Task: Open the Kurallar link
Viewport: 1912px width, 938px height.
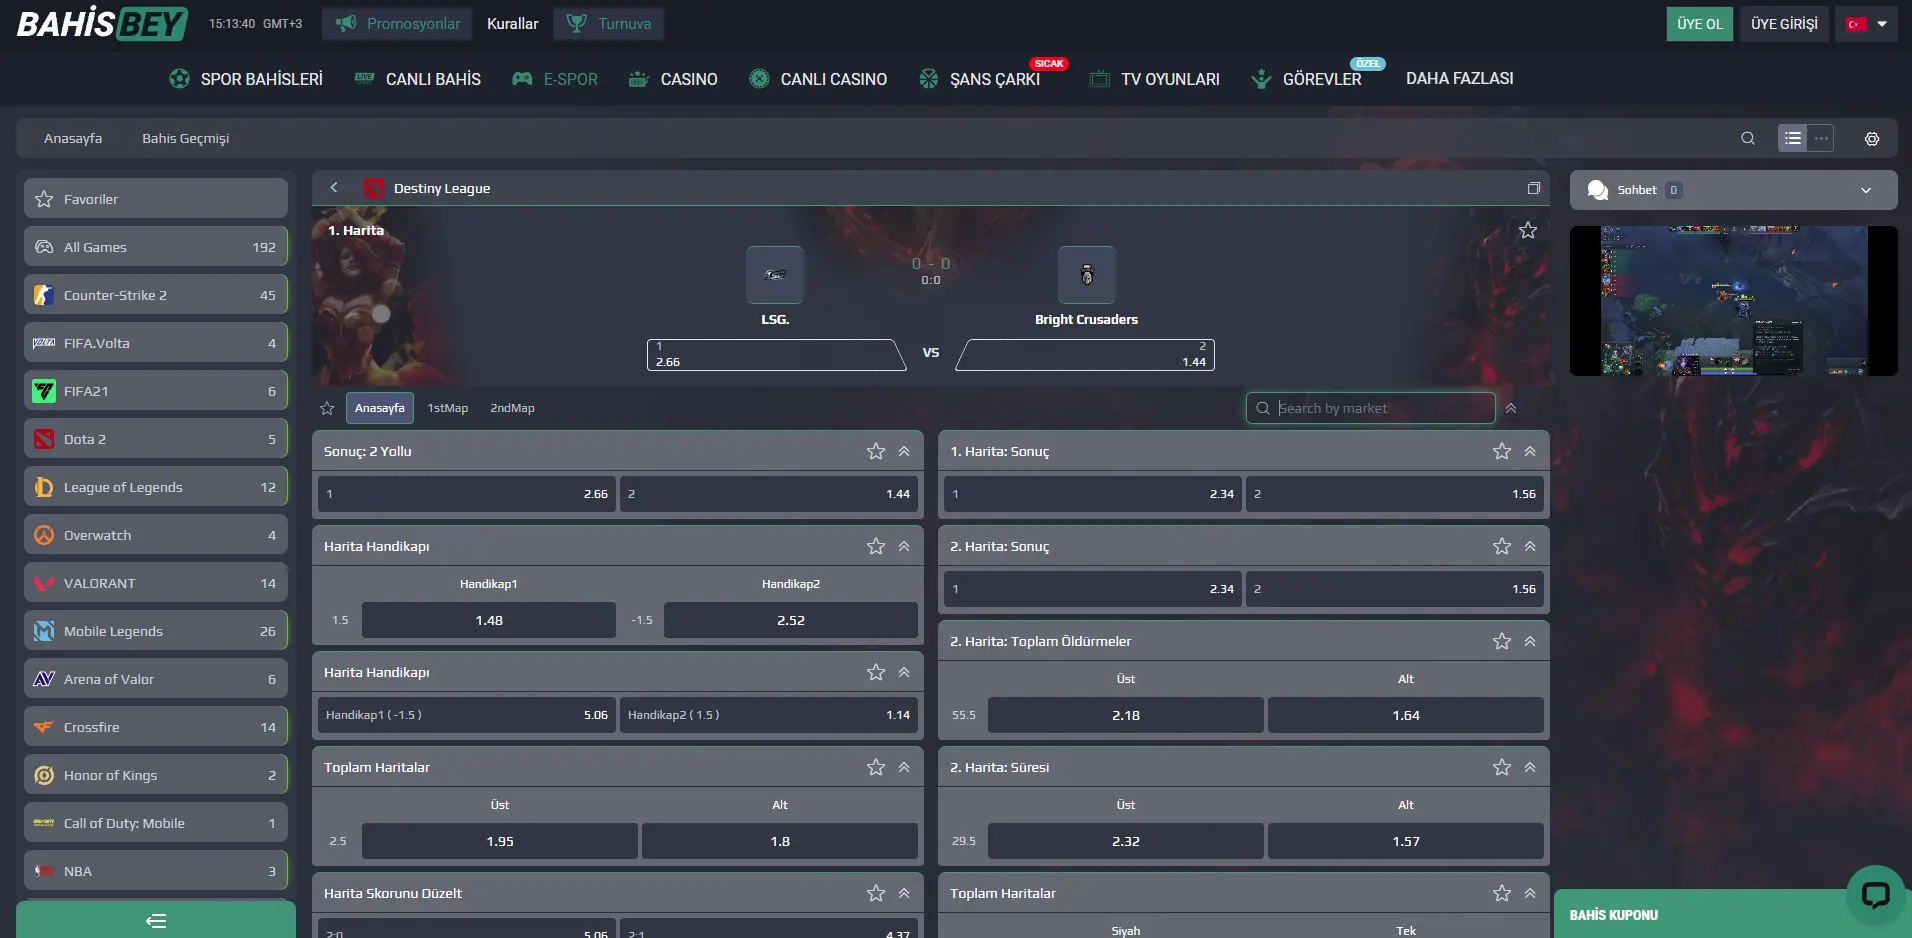Action: (x=513, y=23)
